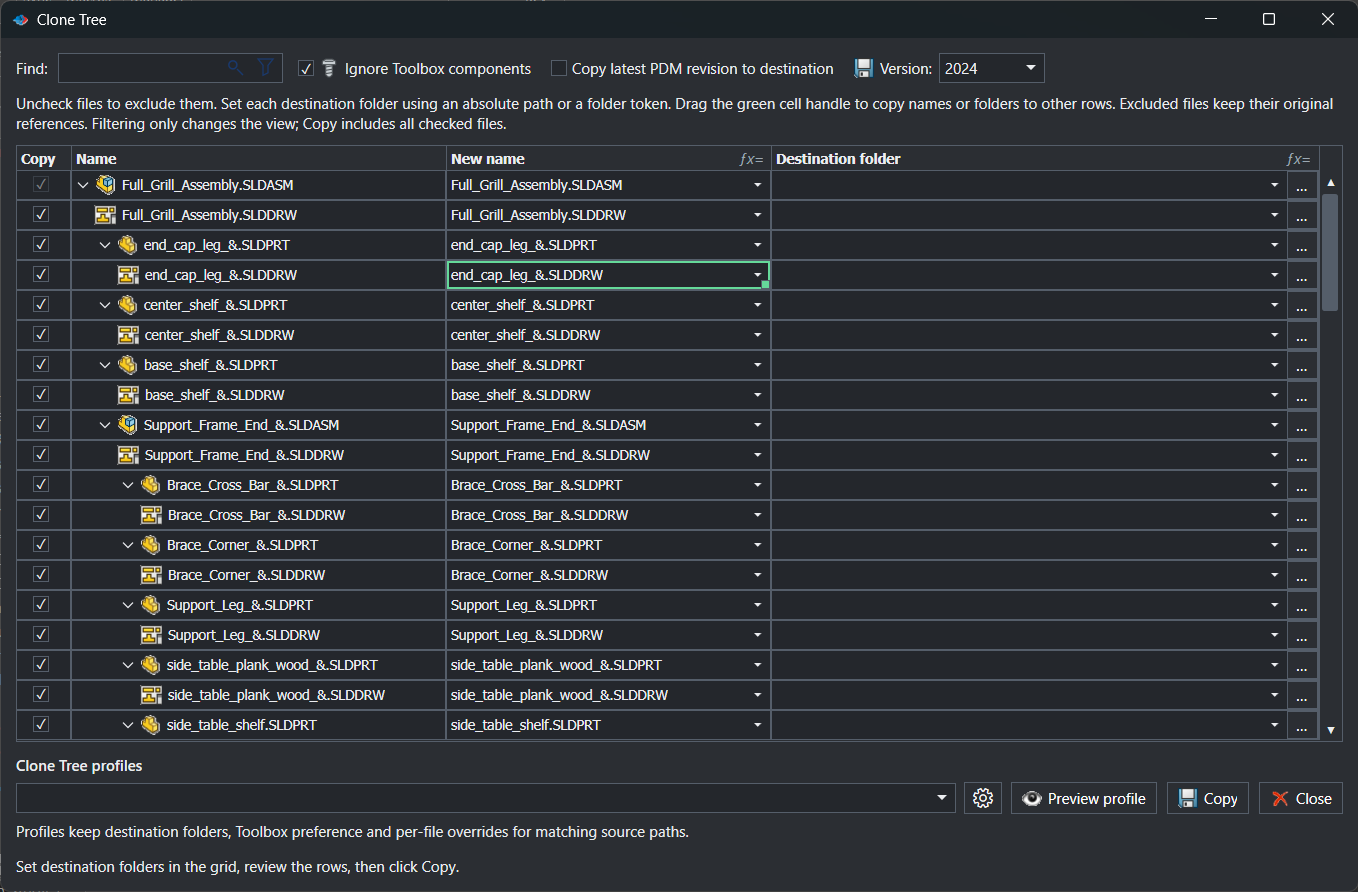The image size is (1358, 892).
Task: Click the Copy button
Action: [1208, 798]
